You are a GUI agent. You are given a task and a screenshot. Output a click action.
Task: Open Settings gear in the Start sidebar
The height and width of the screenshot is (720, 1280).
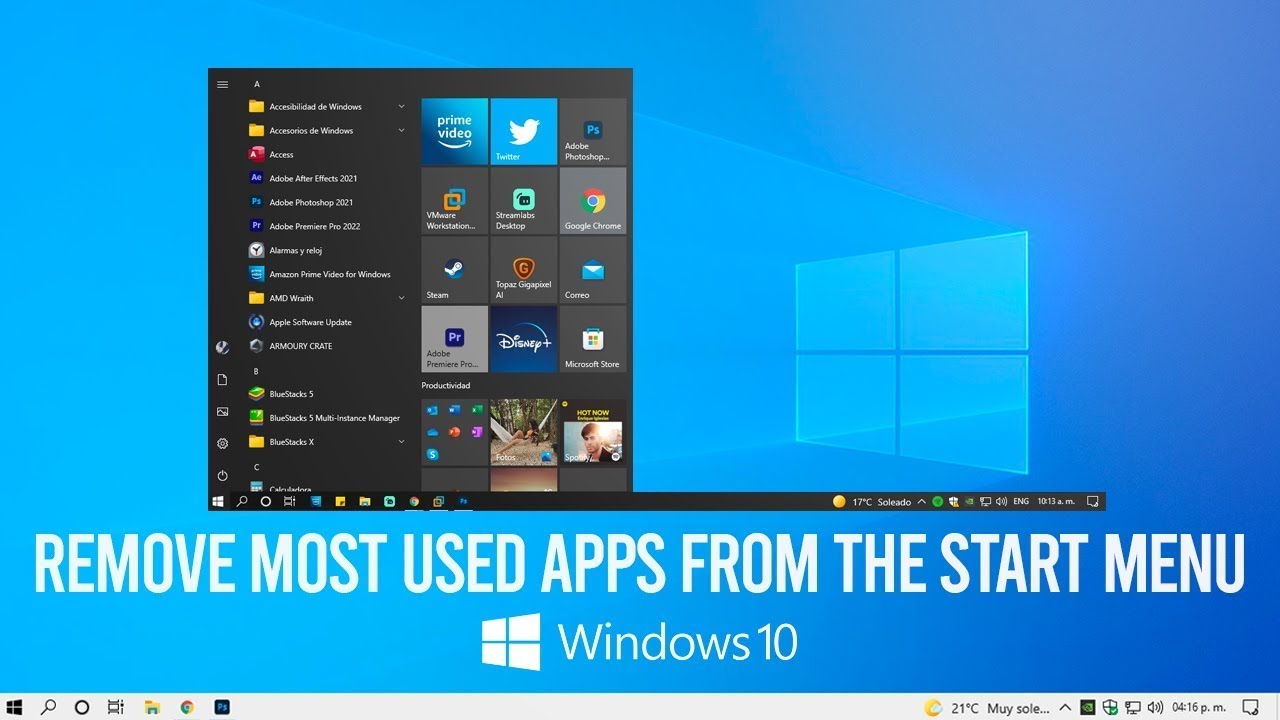[223, 443]
